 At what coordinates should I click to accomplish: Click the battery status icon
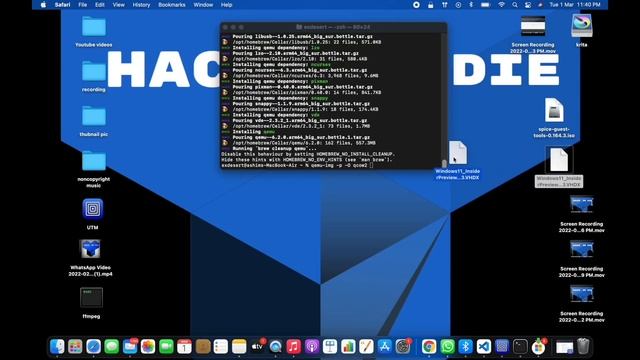pos(485,5)
